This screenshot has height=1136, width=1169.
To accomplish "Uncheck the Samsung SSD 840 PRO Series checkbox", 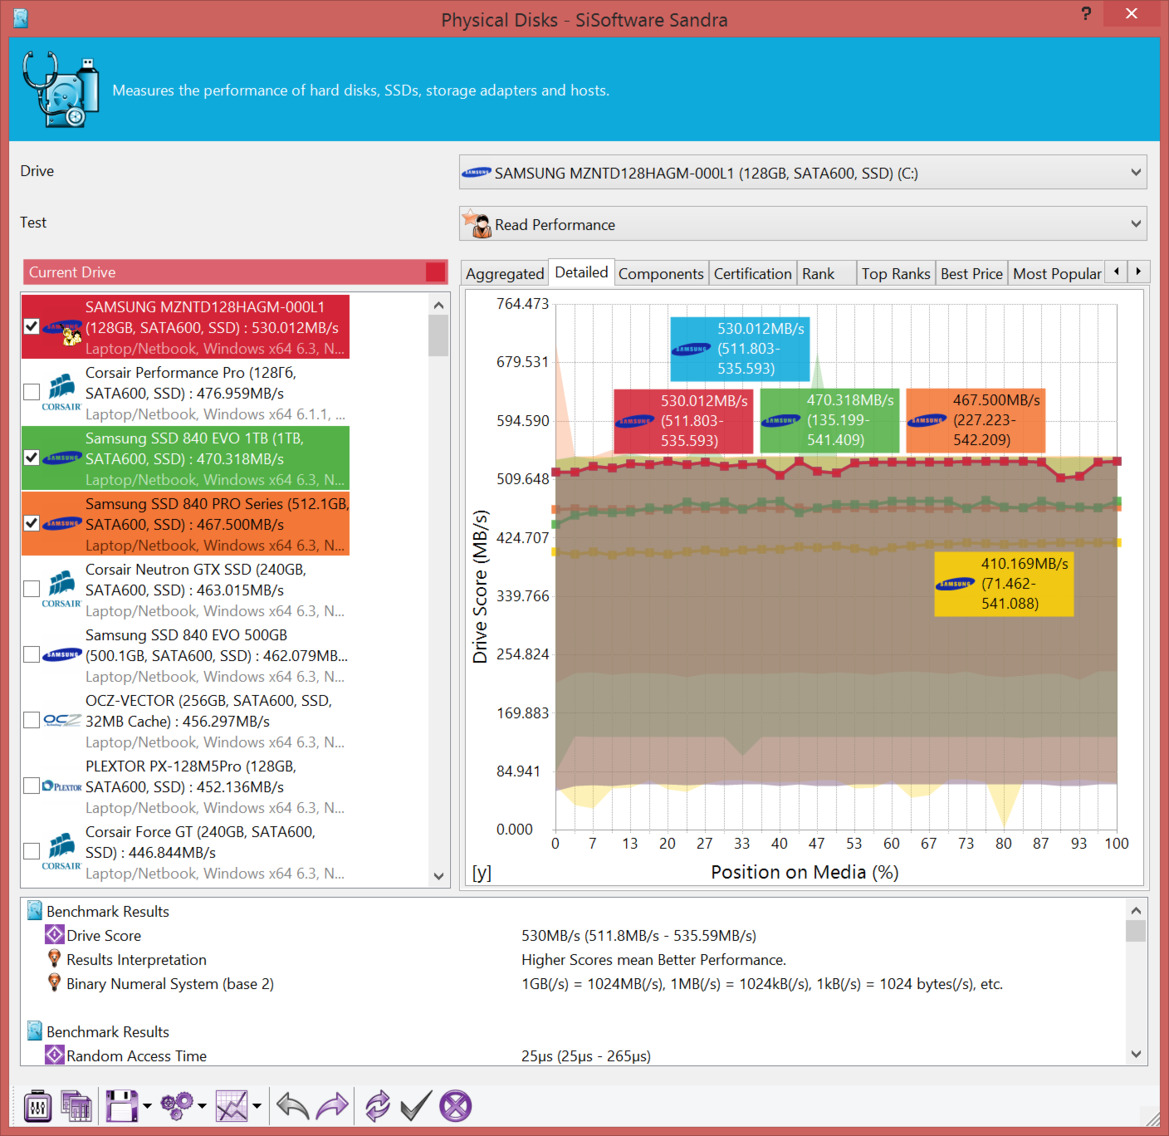I will [x=31, y=523].
